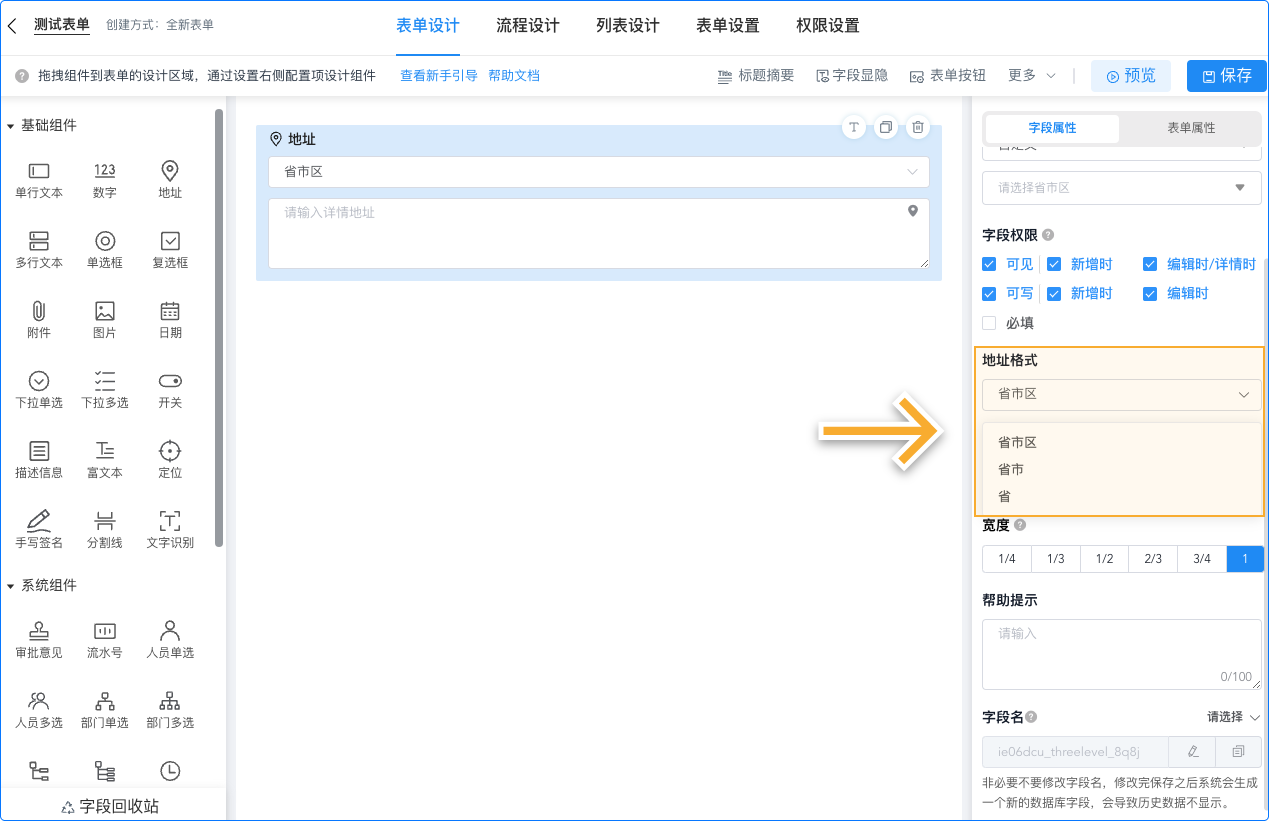Click the 保存 button
1269x821 pixels.
(1226, 76)
